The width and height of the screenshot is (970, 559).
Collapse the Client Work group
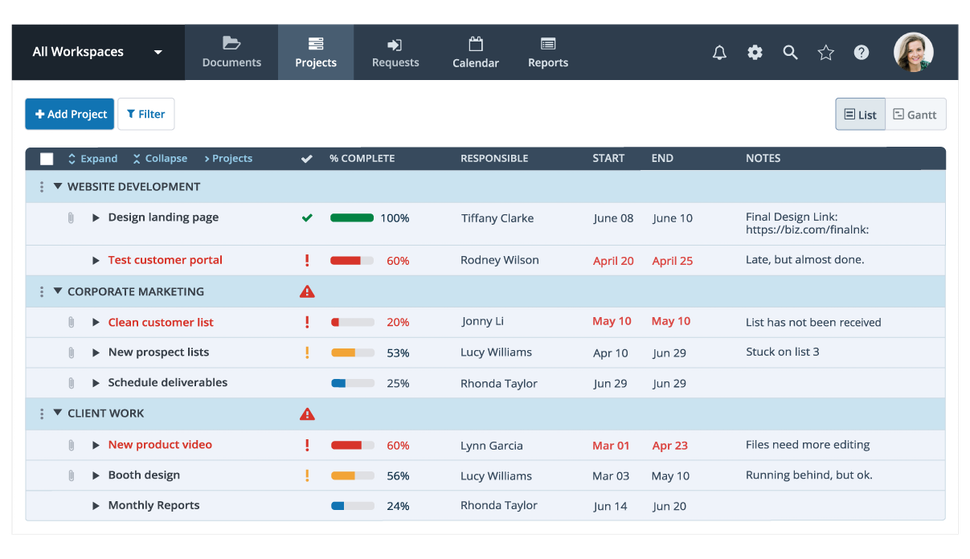pos(58,413)
